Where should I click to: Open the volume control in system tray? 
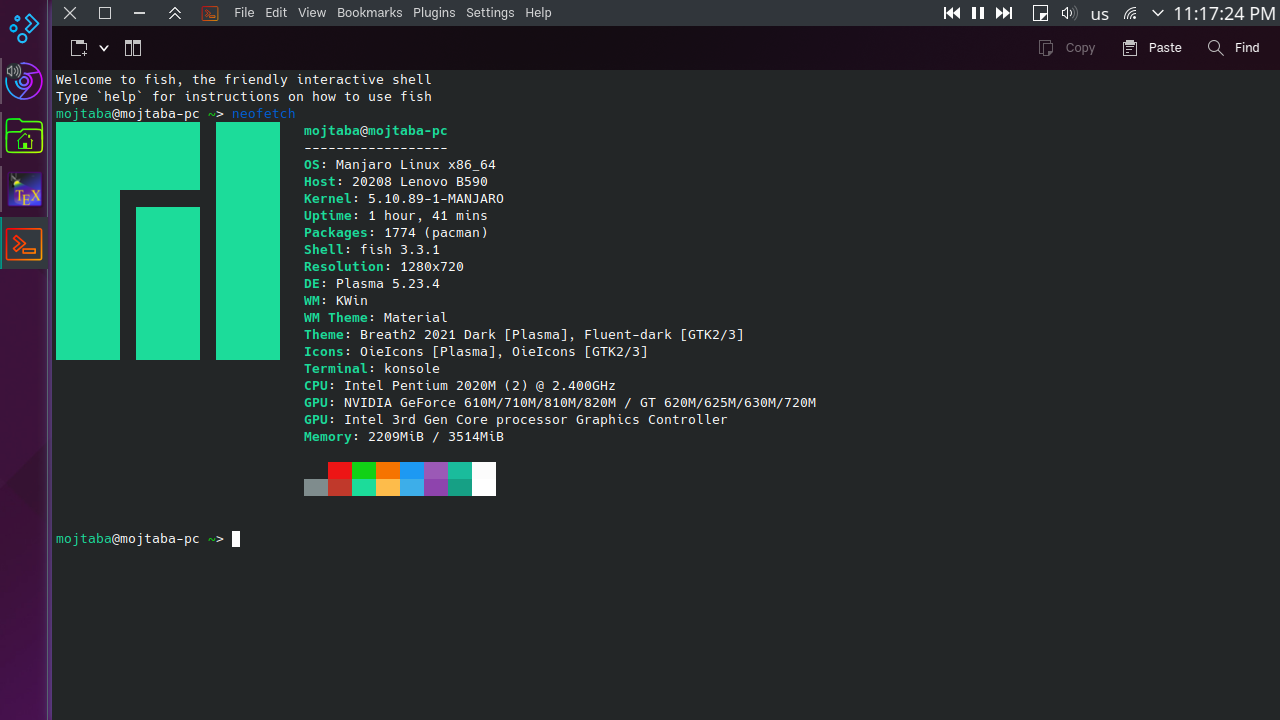point(1069,13)
